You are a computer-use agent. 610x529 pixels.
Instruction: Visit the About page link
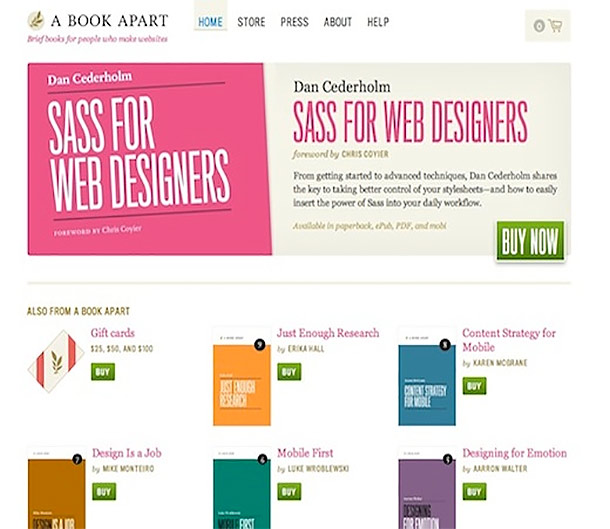point(338,22)
